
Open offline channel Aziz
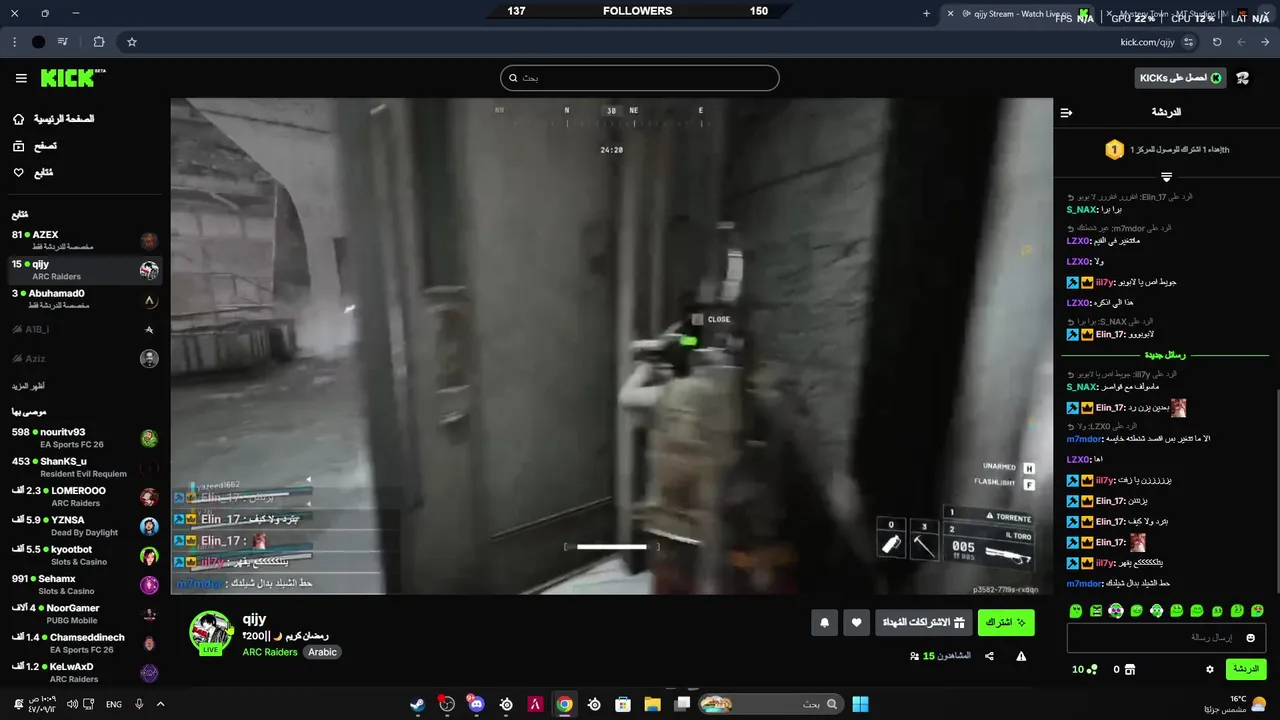point(85,358)
